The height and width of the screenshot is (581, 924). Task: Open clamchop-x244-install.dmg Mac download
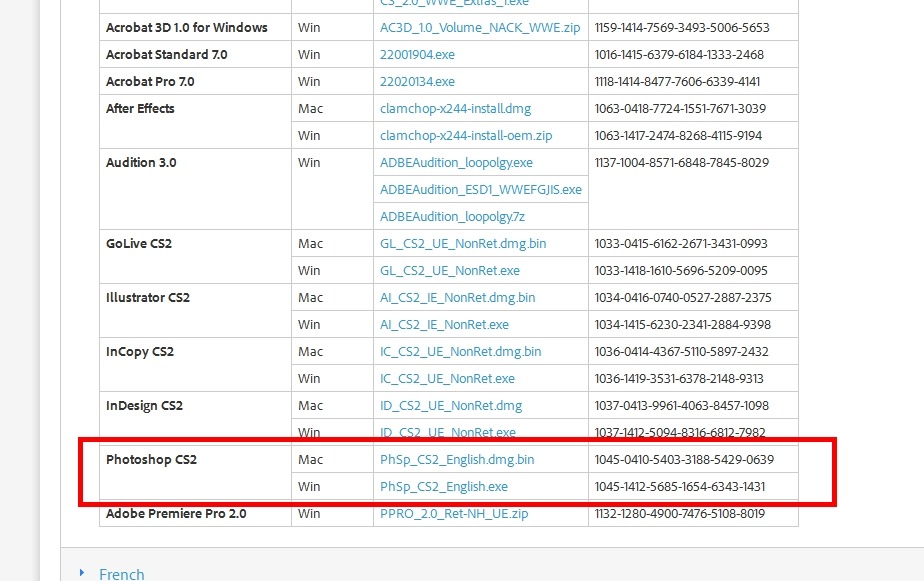click(x=456, y=109)
